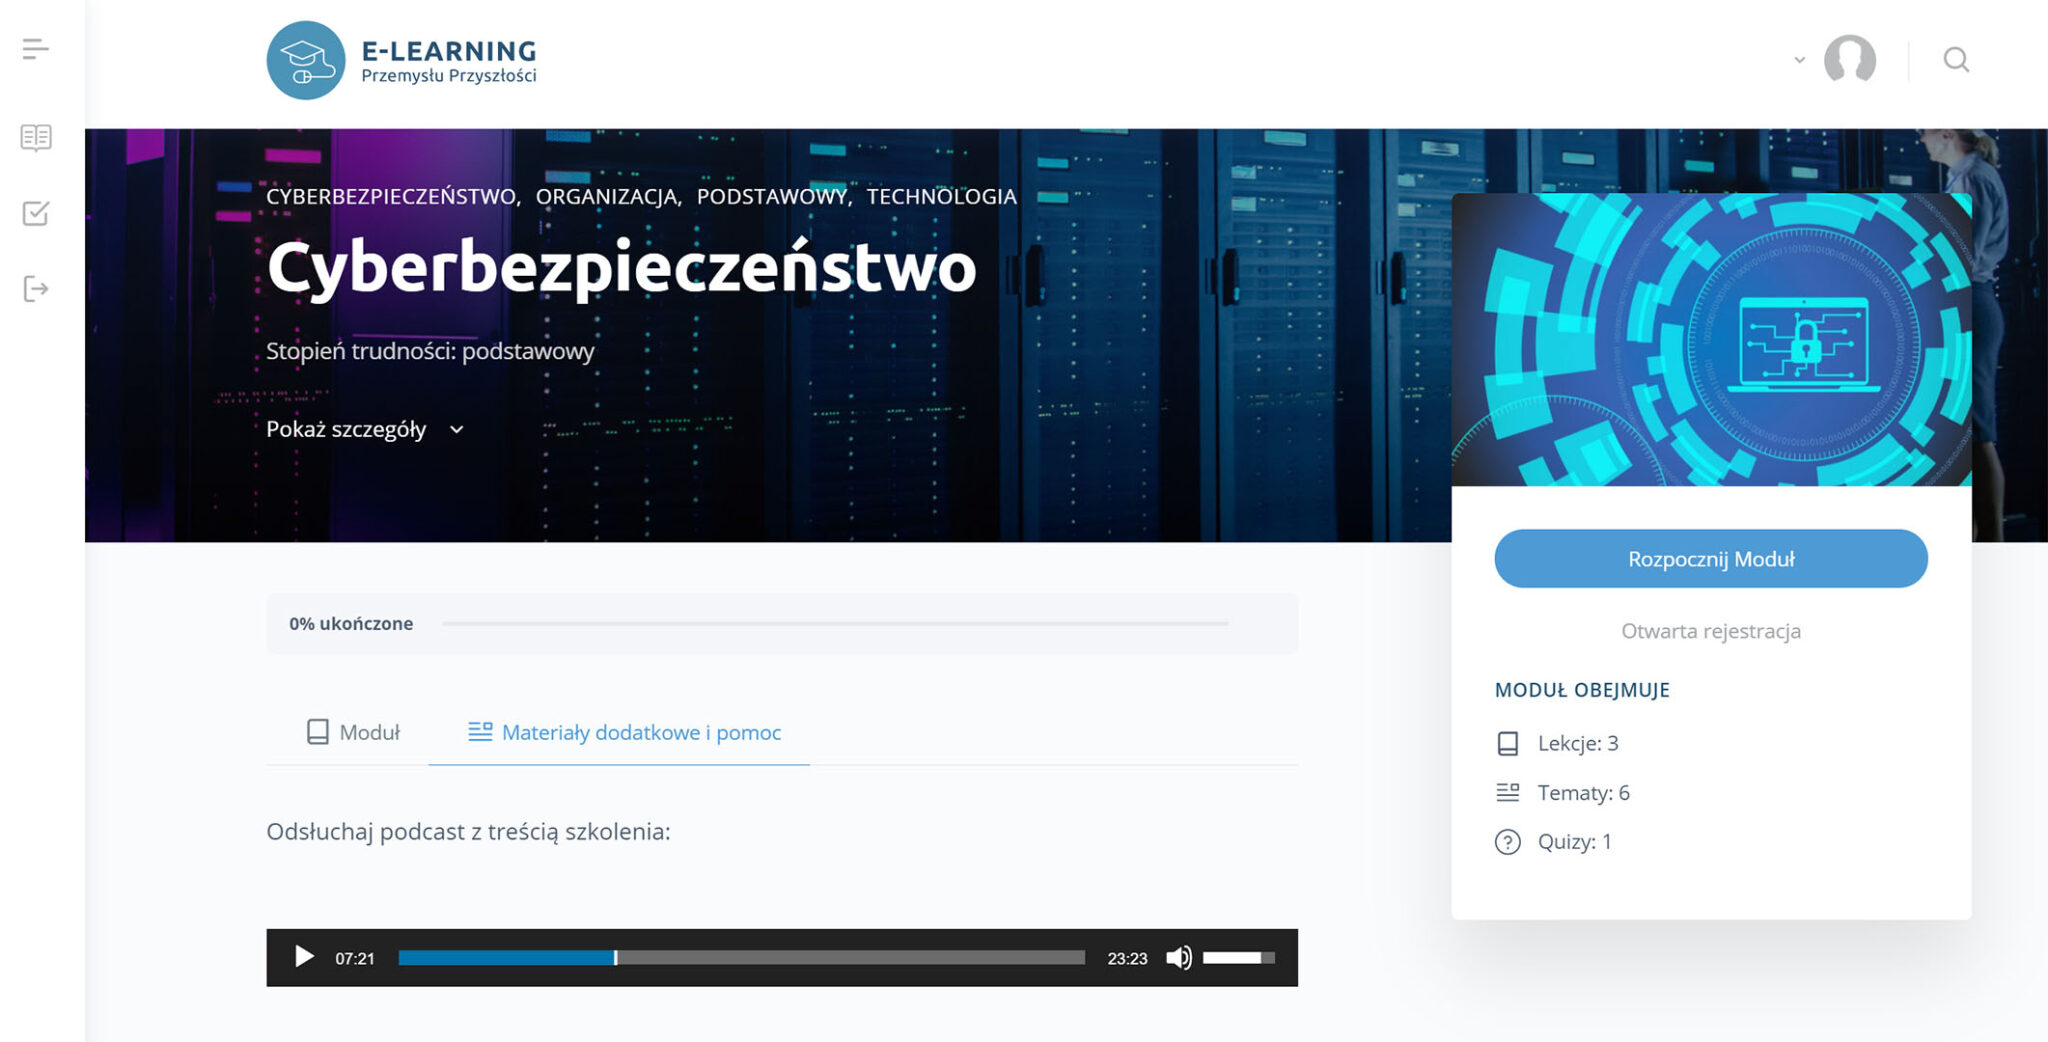Select Materiały dodatkowe i pomoc tab
The height and width of the screenshot is (1042, 2048).
[x=624, y=732]
